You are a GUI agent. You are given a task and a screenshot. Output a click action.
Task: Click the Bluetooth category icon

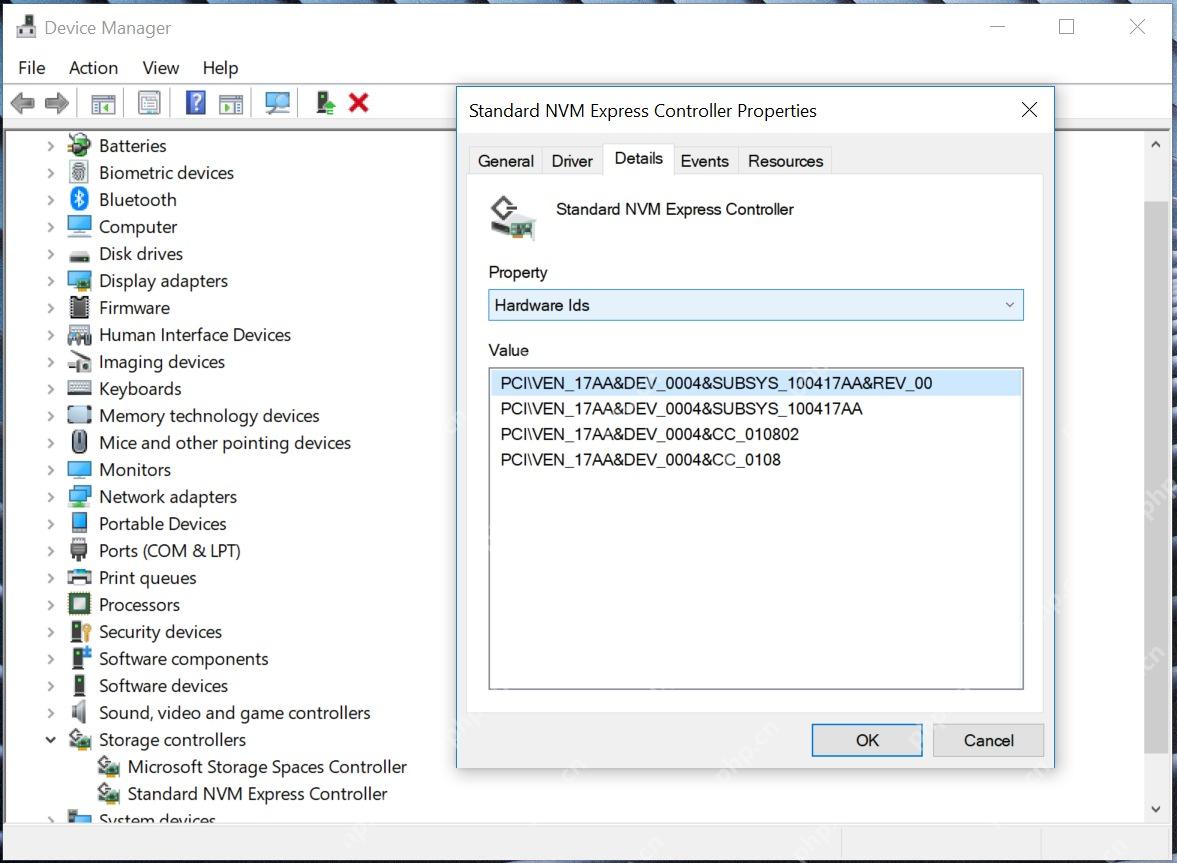(x=79, y=199)
